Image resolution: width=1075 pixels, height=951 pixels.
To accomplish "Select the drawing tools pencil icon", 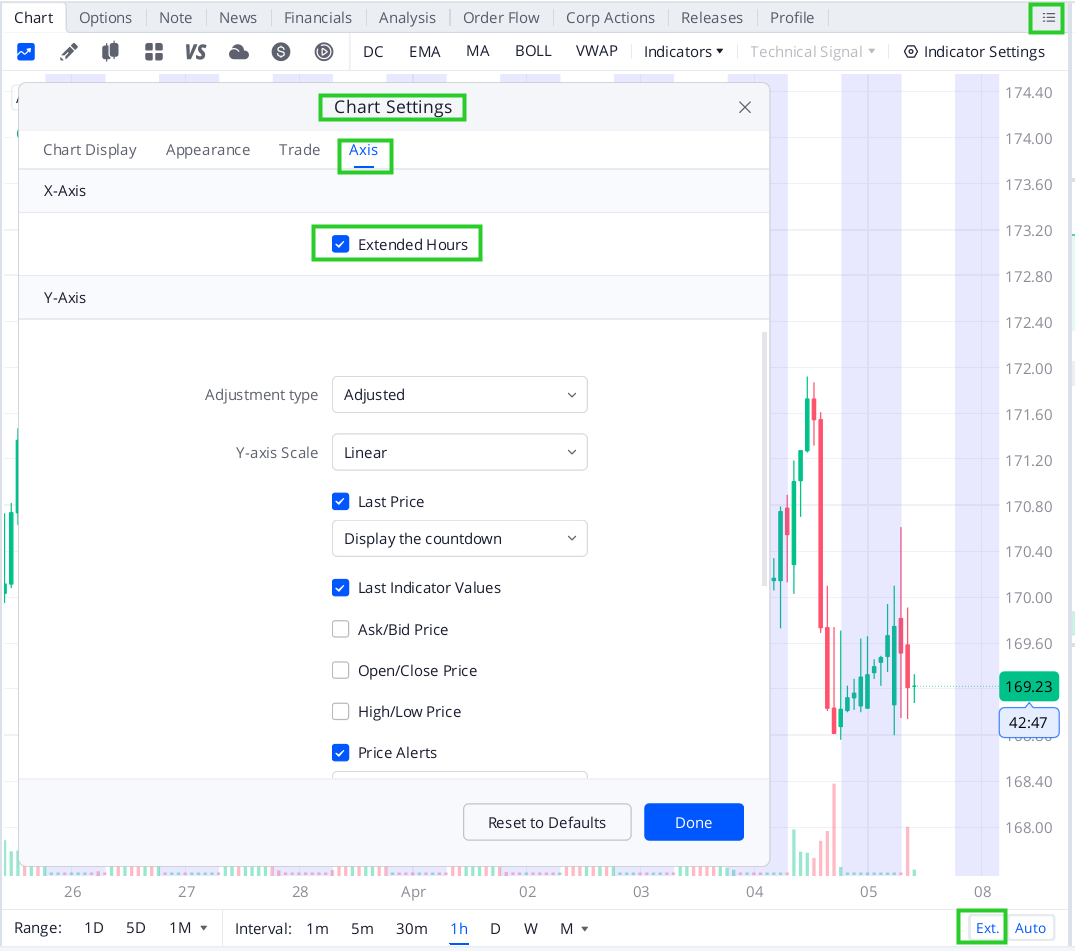I will (69, 51).
